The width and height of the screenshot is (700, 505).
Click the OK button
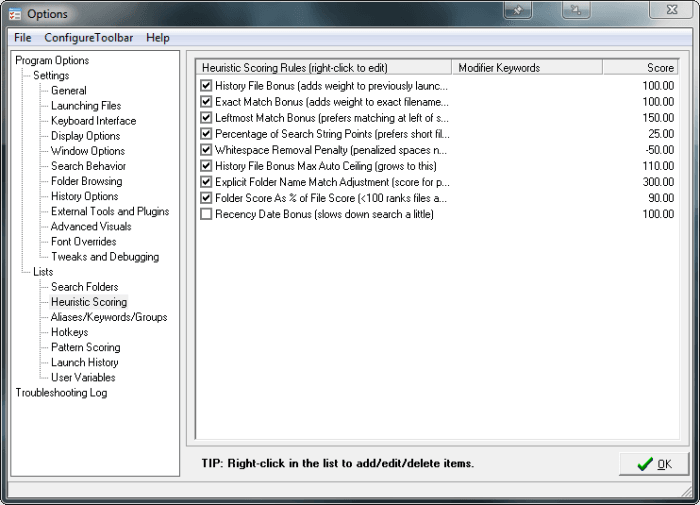(x=654, y=464)
